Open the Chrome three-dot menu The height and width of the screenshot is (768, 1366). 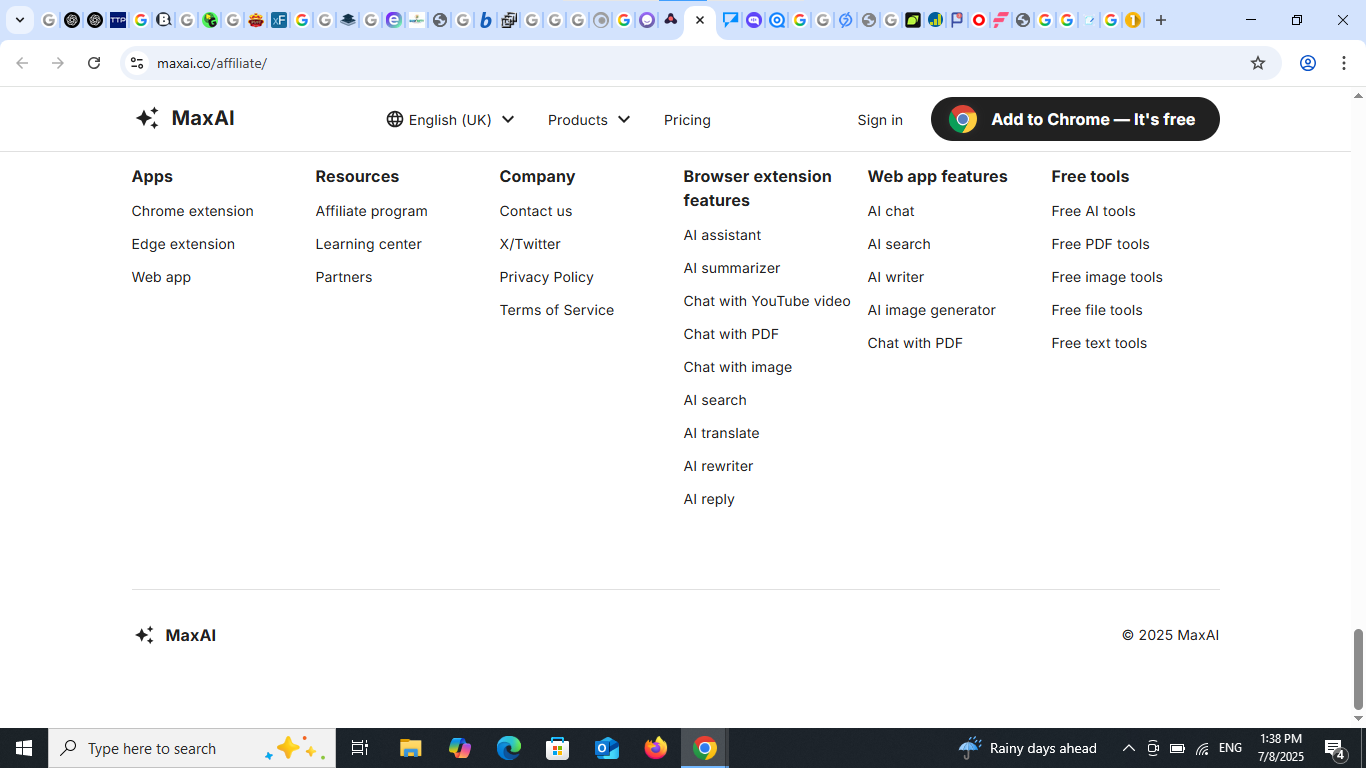[1343, 63]
